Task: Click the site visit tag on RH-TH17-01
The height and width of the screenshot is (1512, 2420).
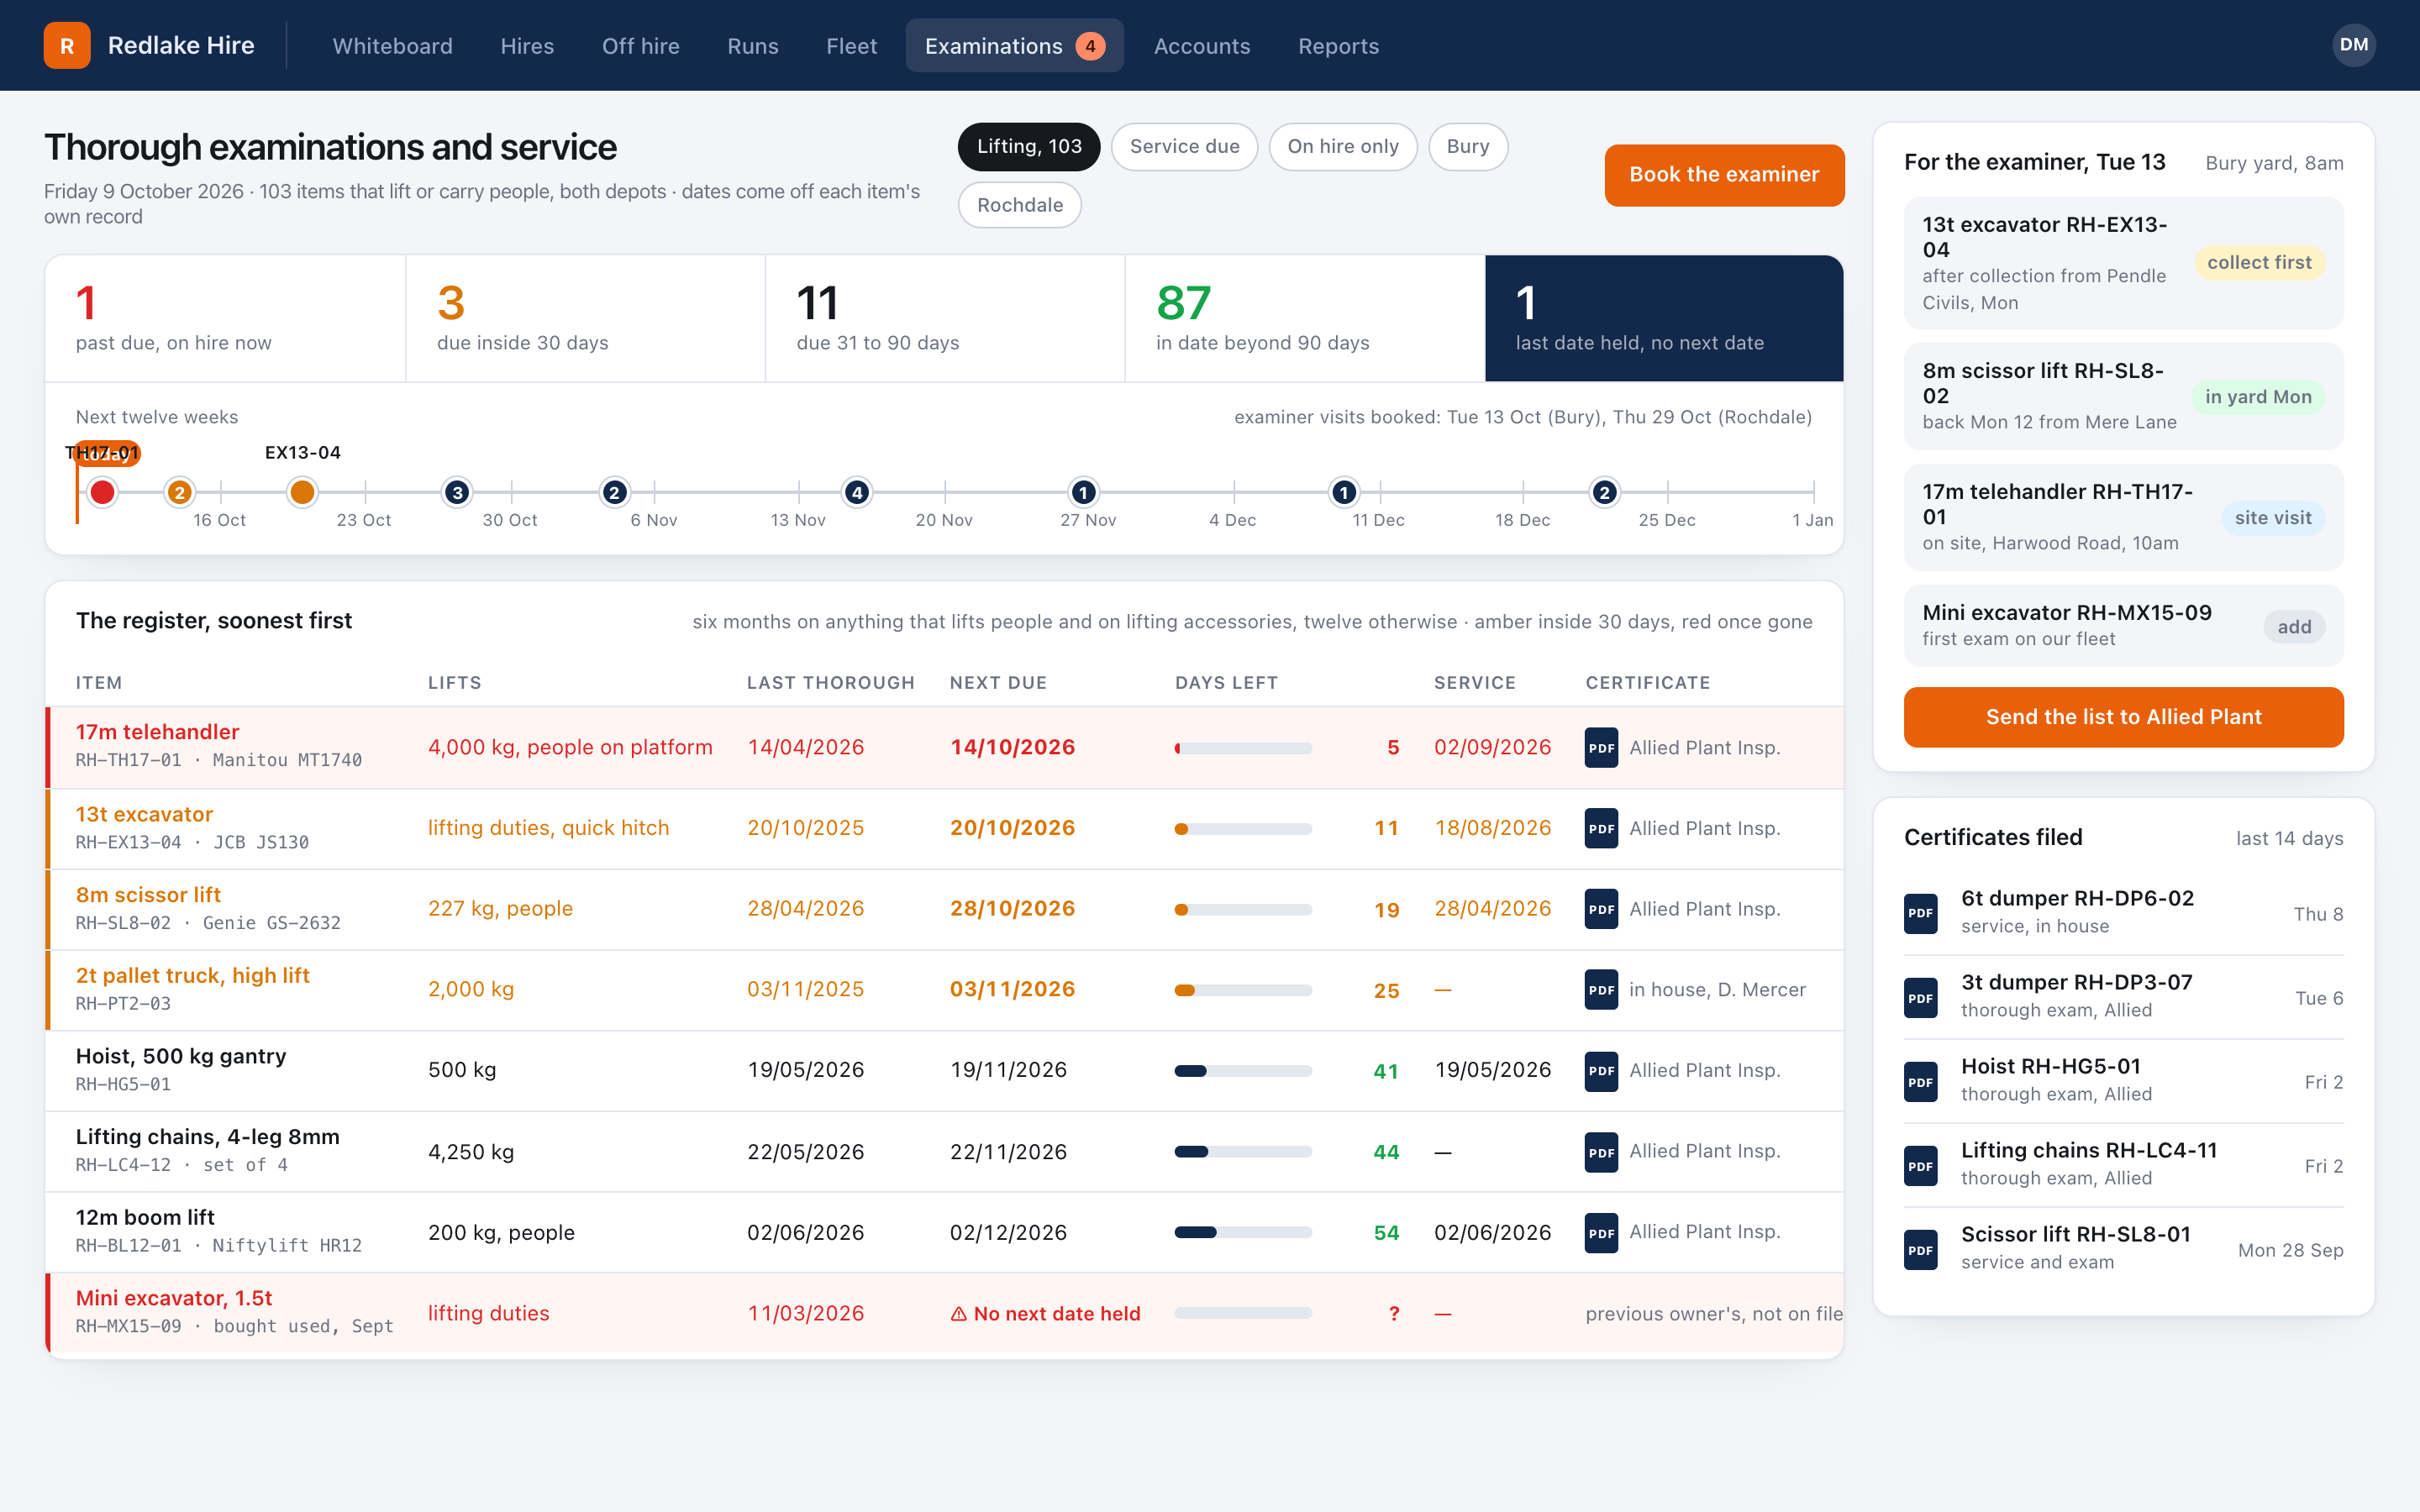Action: coord(2273,518)
